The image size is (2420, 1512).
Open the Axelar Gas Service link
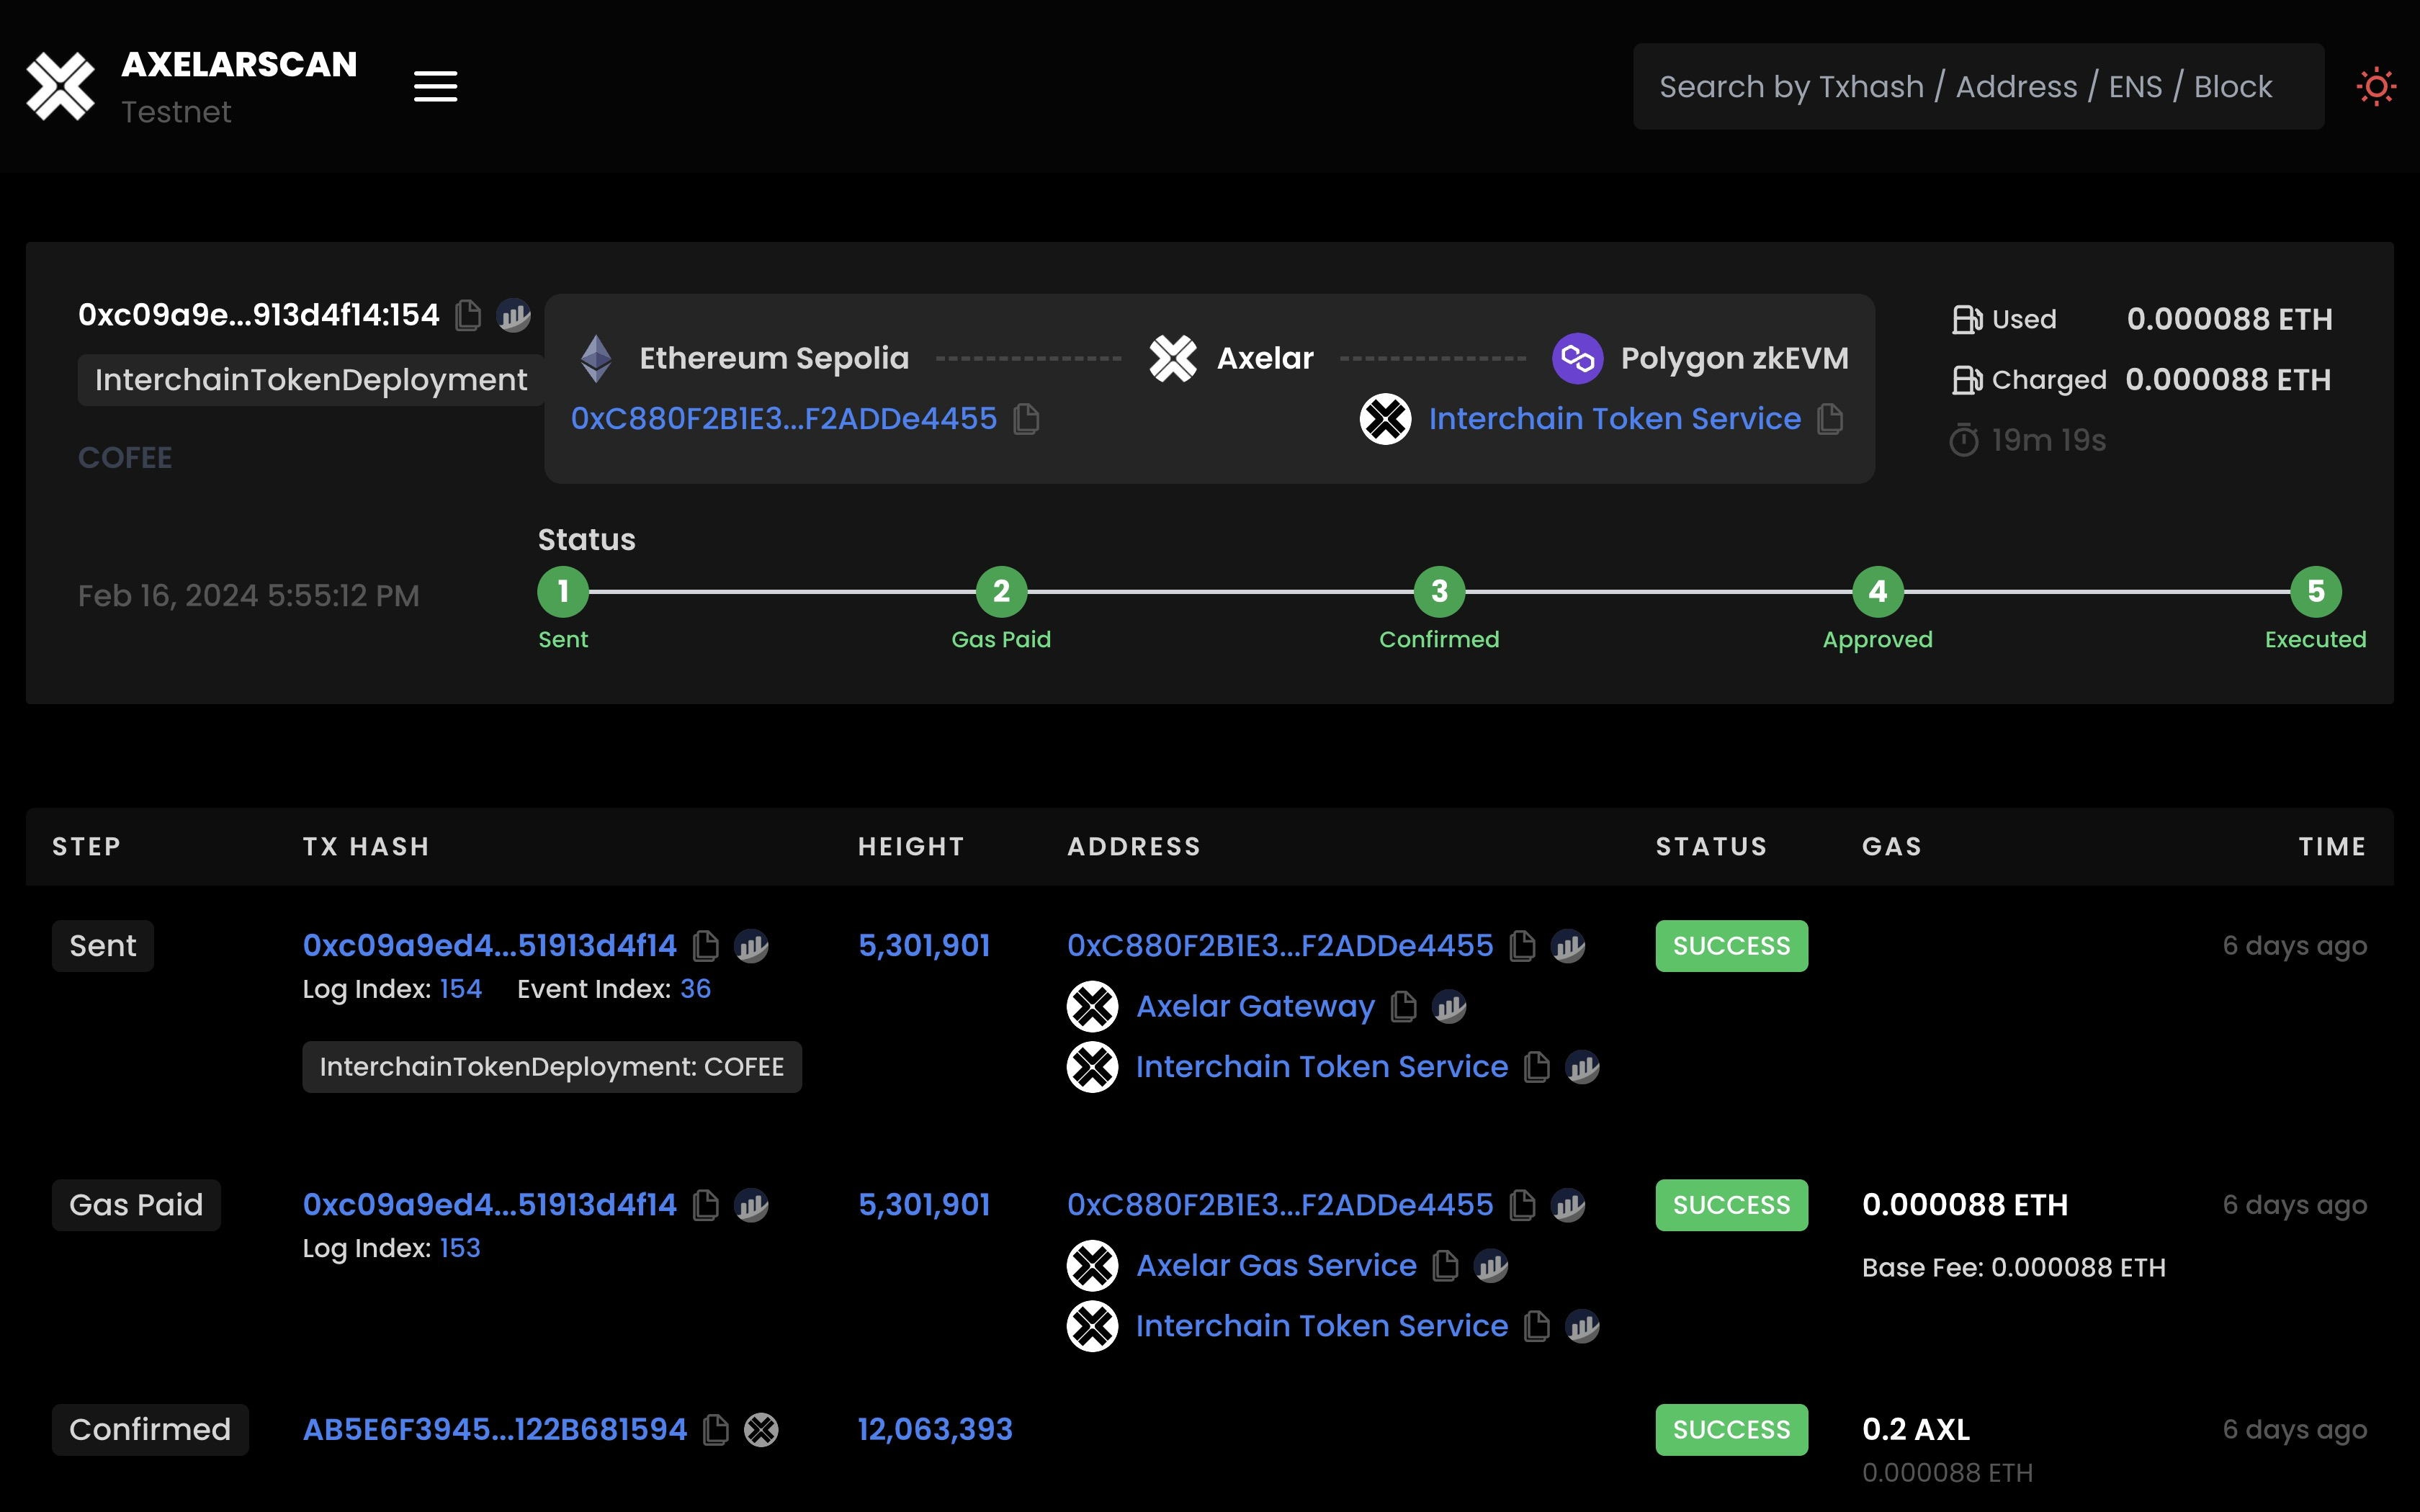click(x=1276, y=1265)
